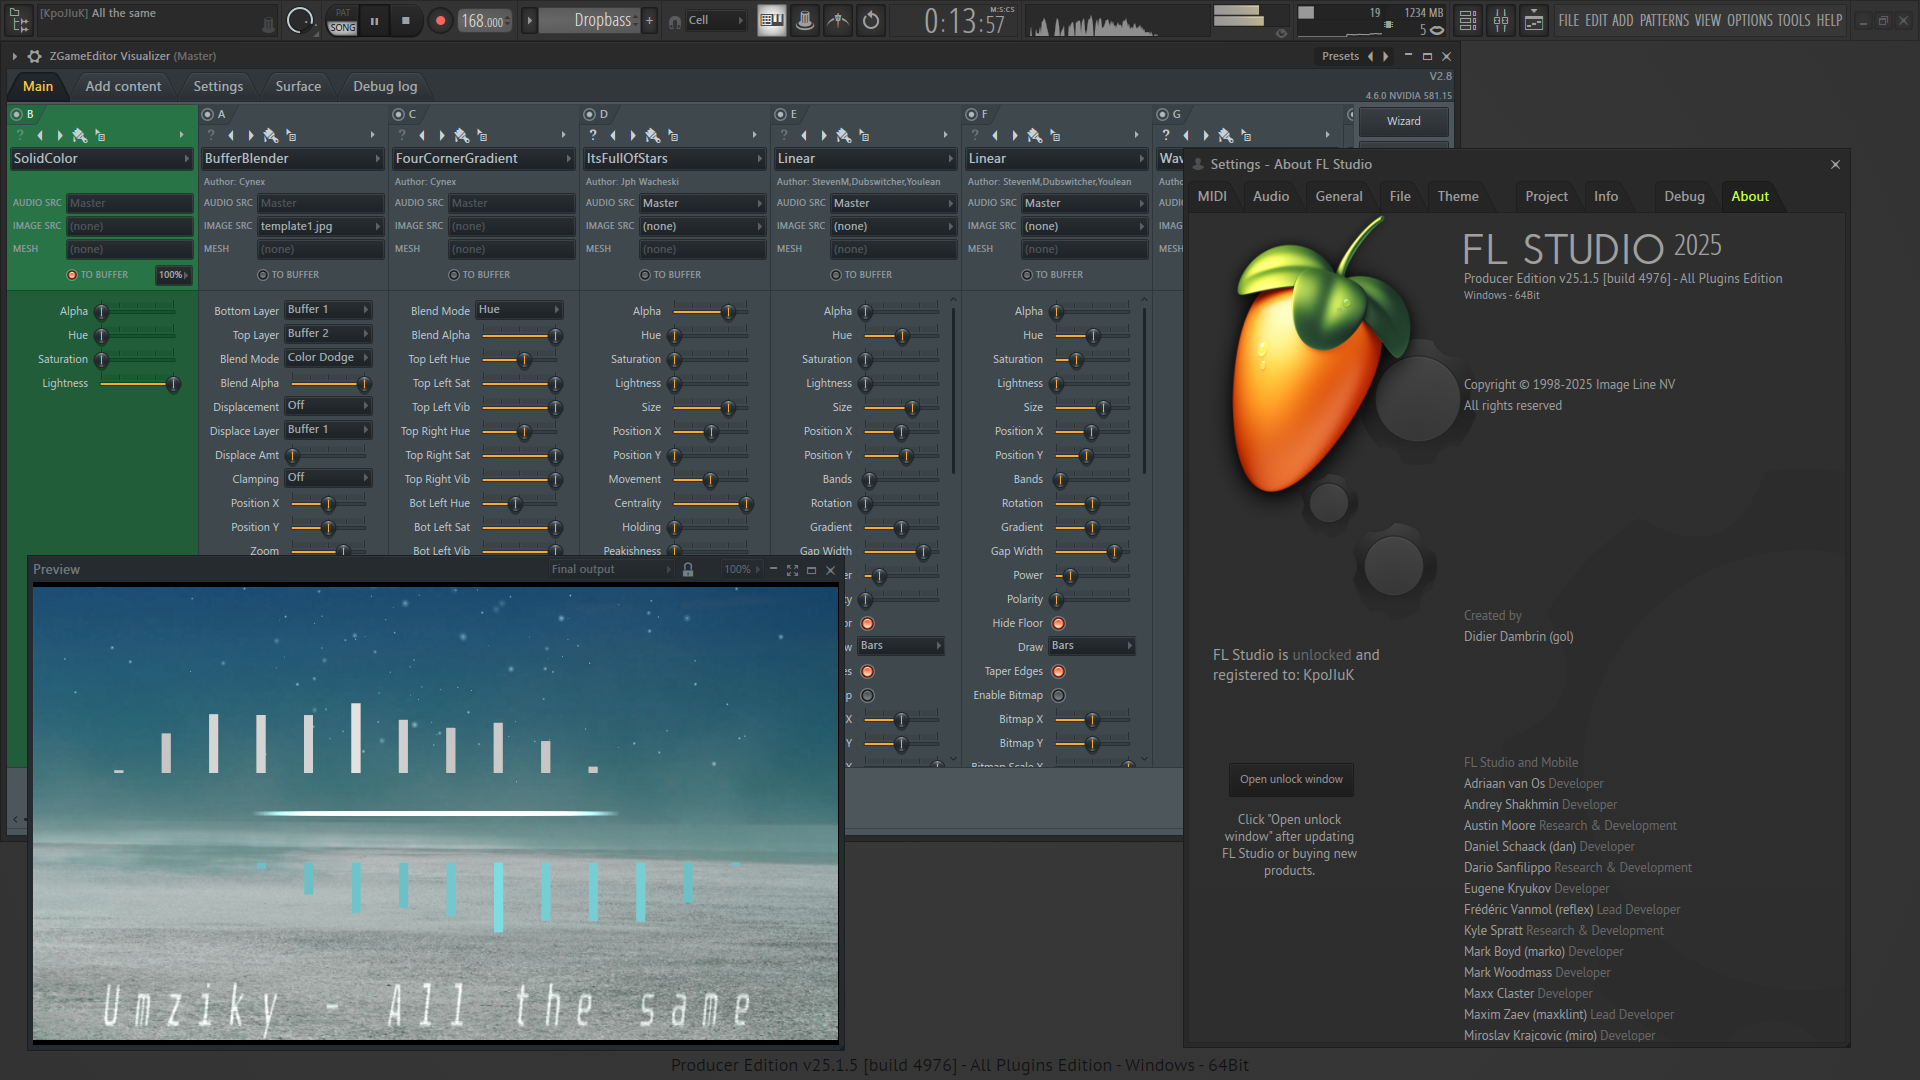Click the Presets label in visualizer header
This screenshot has width=1920, height=1080.
pyautogui.click(x=1340, y=56)
